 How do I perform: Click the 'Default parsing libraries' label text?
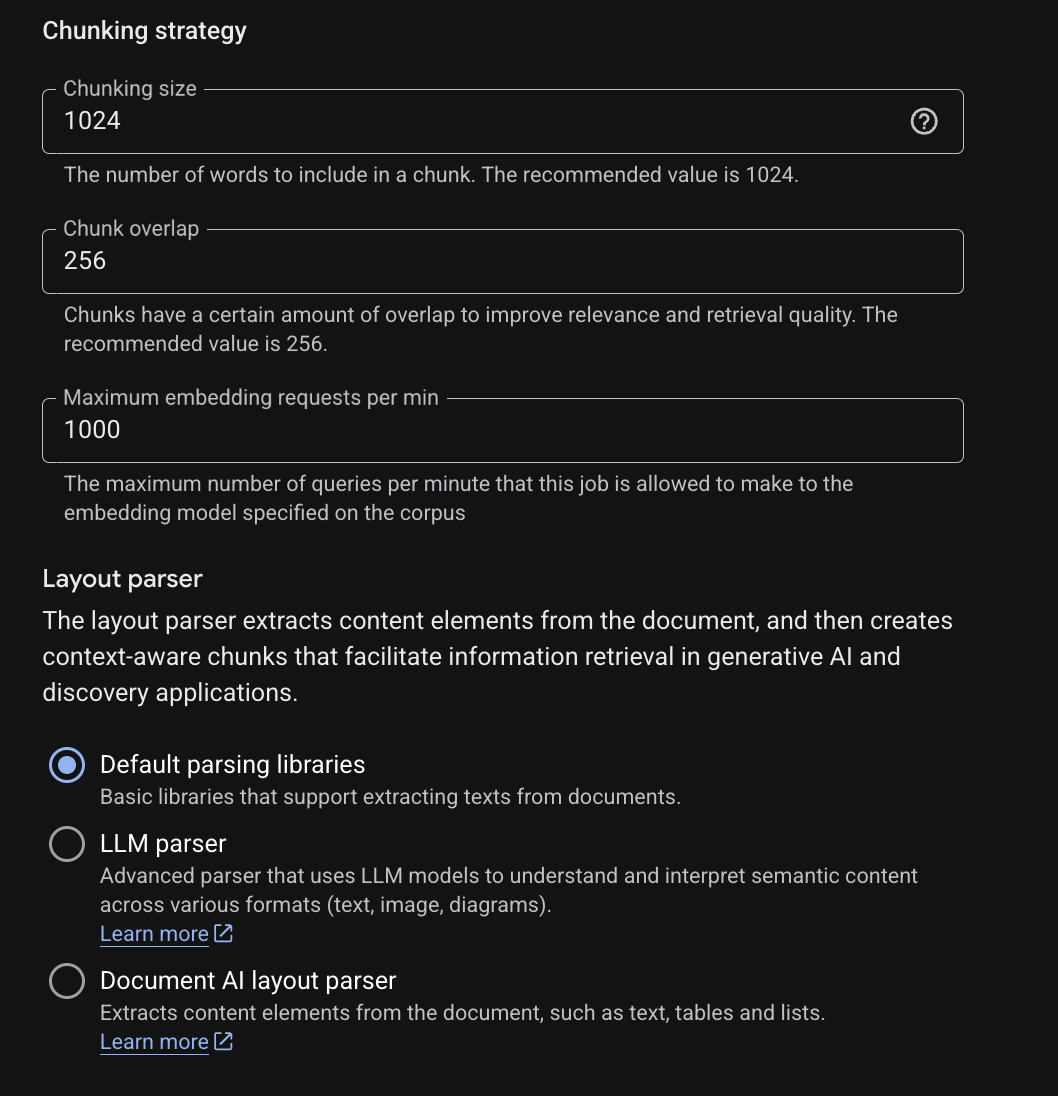(x=233, y=765)
